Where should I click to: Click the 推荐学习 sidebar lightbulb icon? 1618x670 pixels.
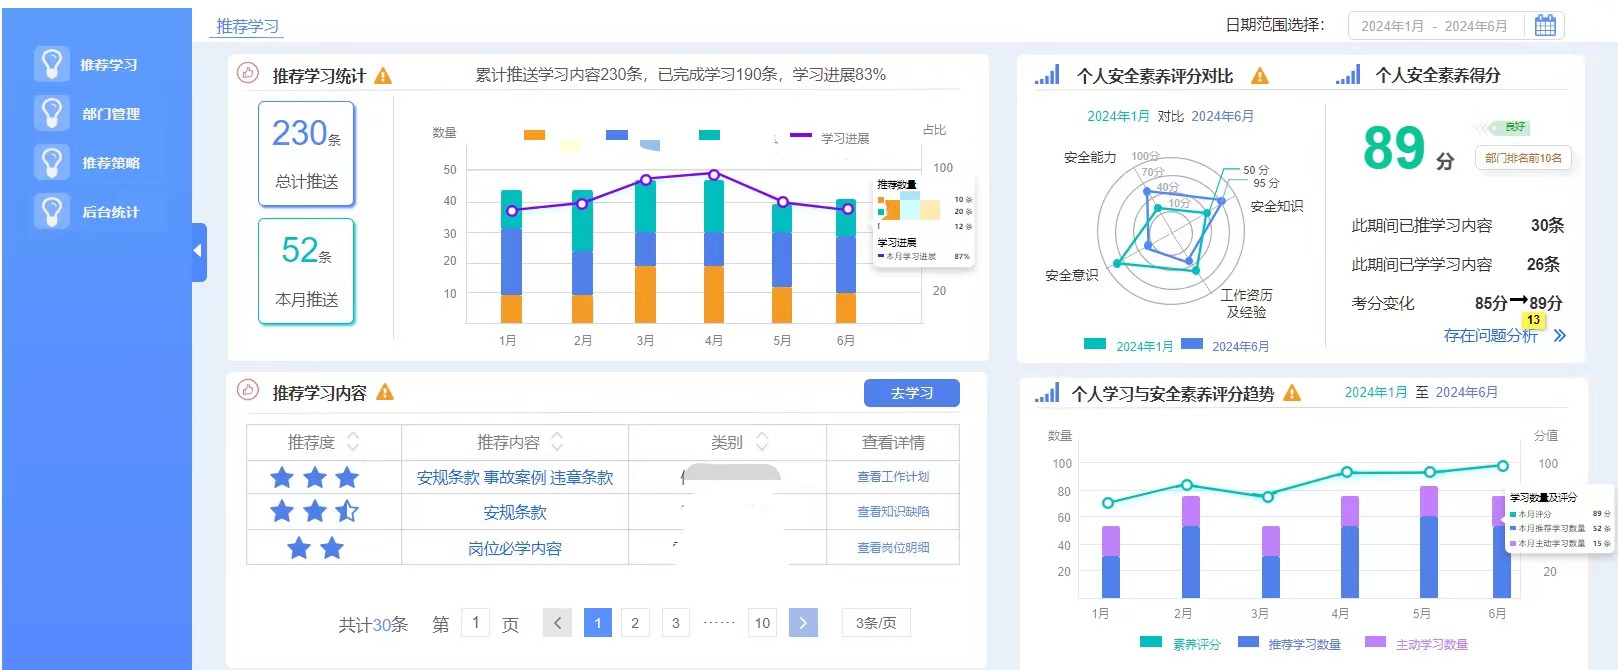[x=51, y=64]
